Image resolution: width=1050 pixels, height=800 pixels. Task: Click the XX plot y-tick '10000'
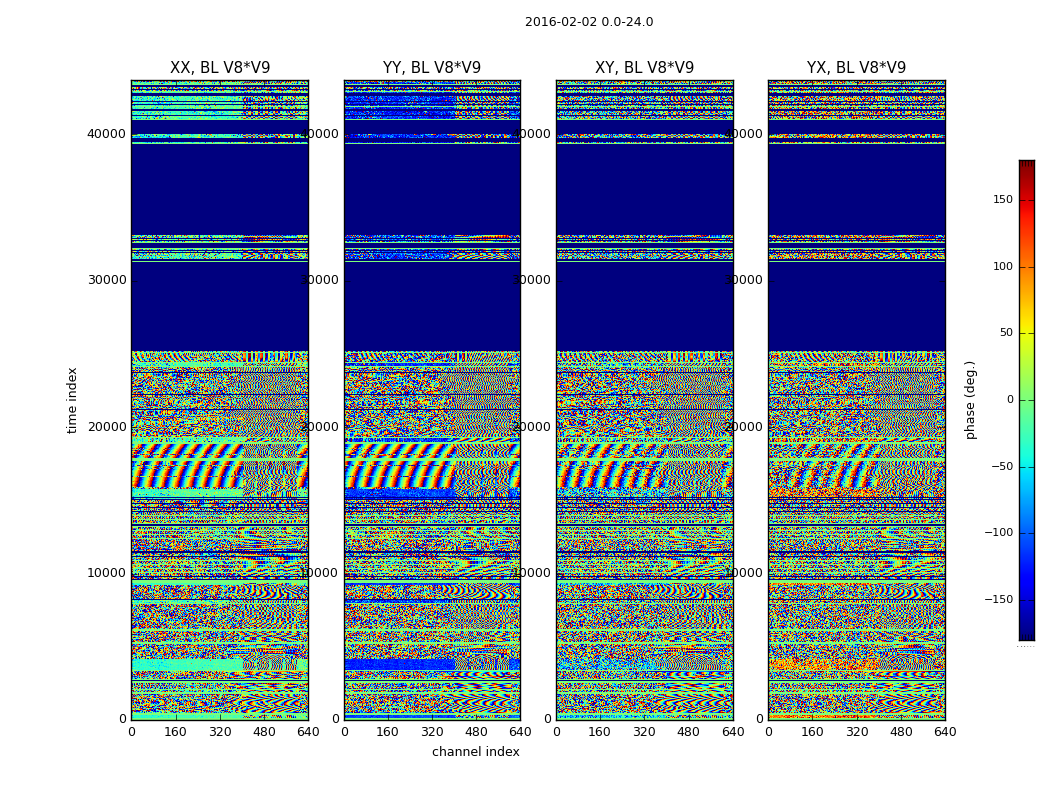point(106,573)
